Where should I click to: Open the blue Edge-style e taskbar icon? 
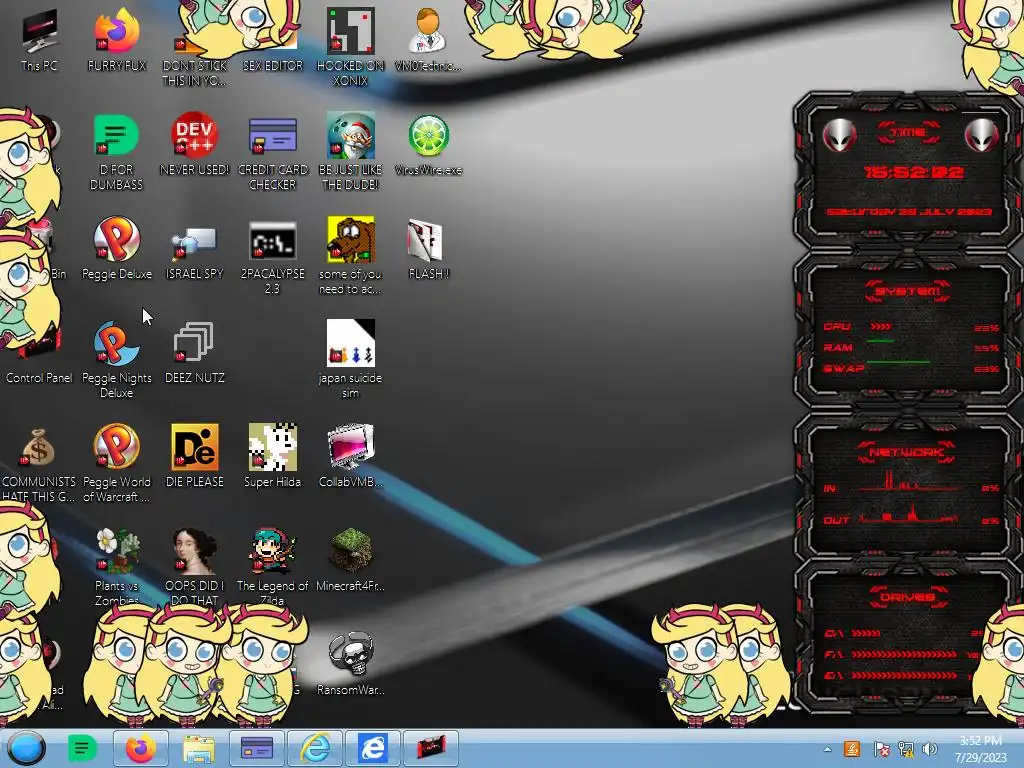373,748
